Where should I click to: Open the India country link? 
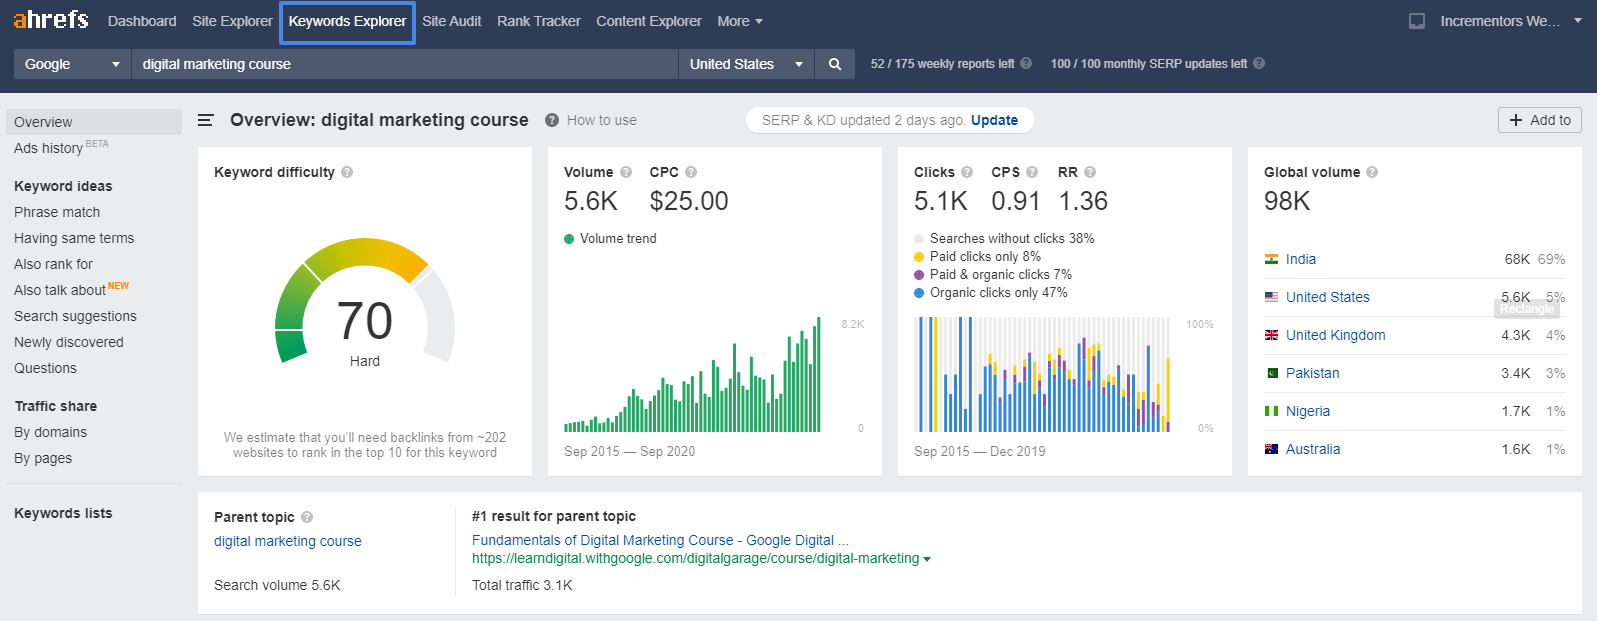(x=1301, y=259)
